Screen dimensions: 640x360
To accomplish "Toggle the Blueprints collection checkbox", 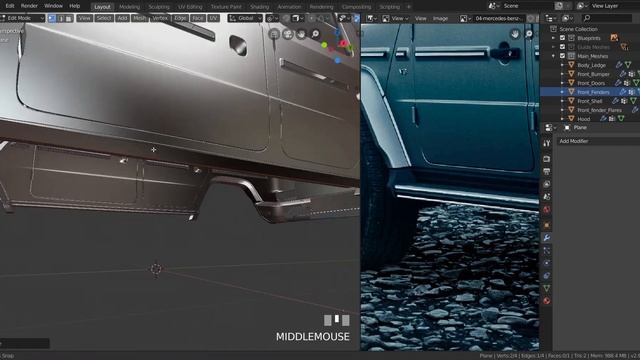I will tap(562, 38).
